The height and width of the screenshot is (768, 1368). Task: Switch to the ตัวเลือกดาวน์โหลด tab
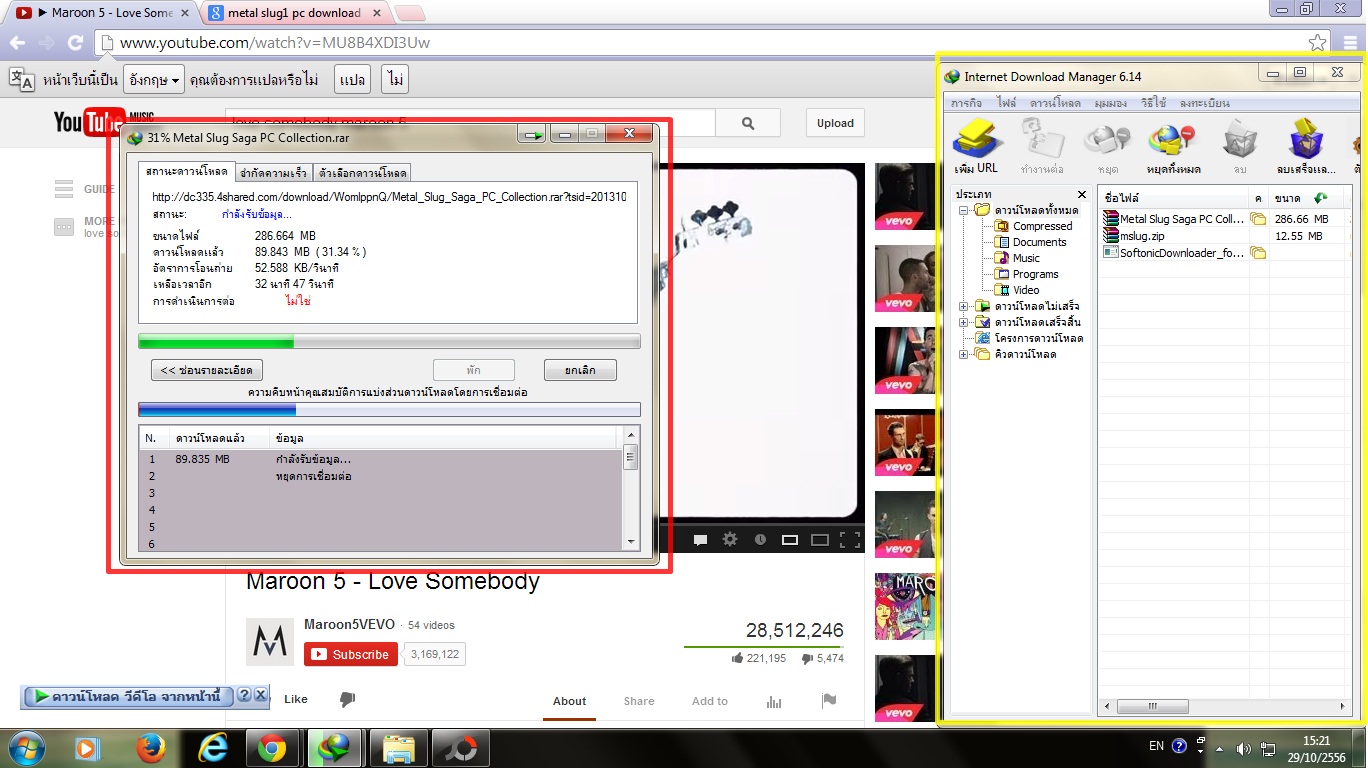tap(362, 172)
